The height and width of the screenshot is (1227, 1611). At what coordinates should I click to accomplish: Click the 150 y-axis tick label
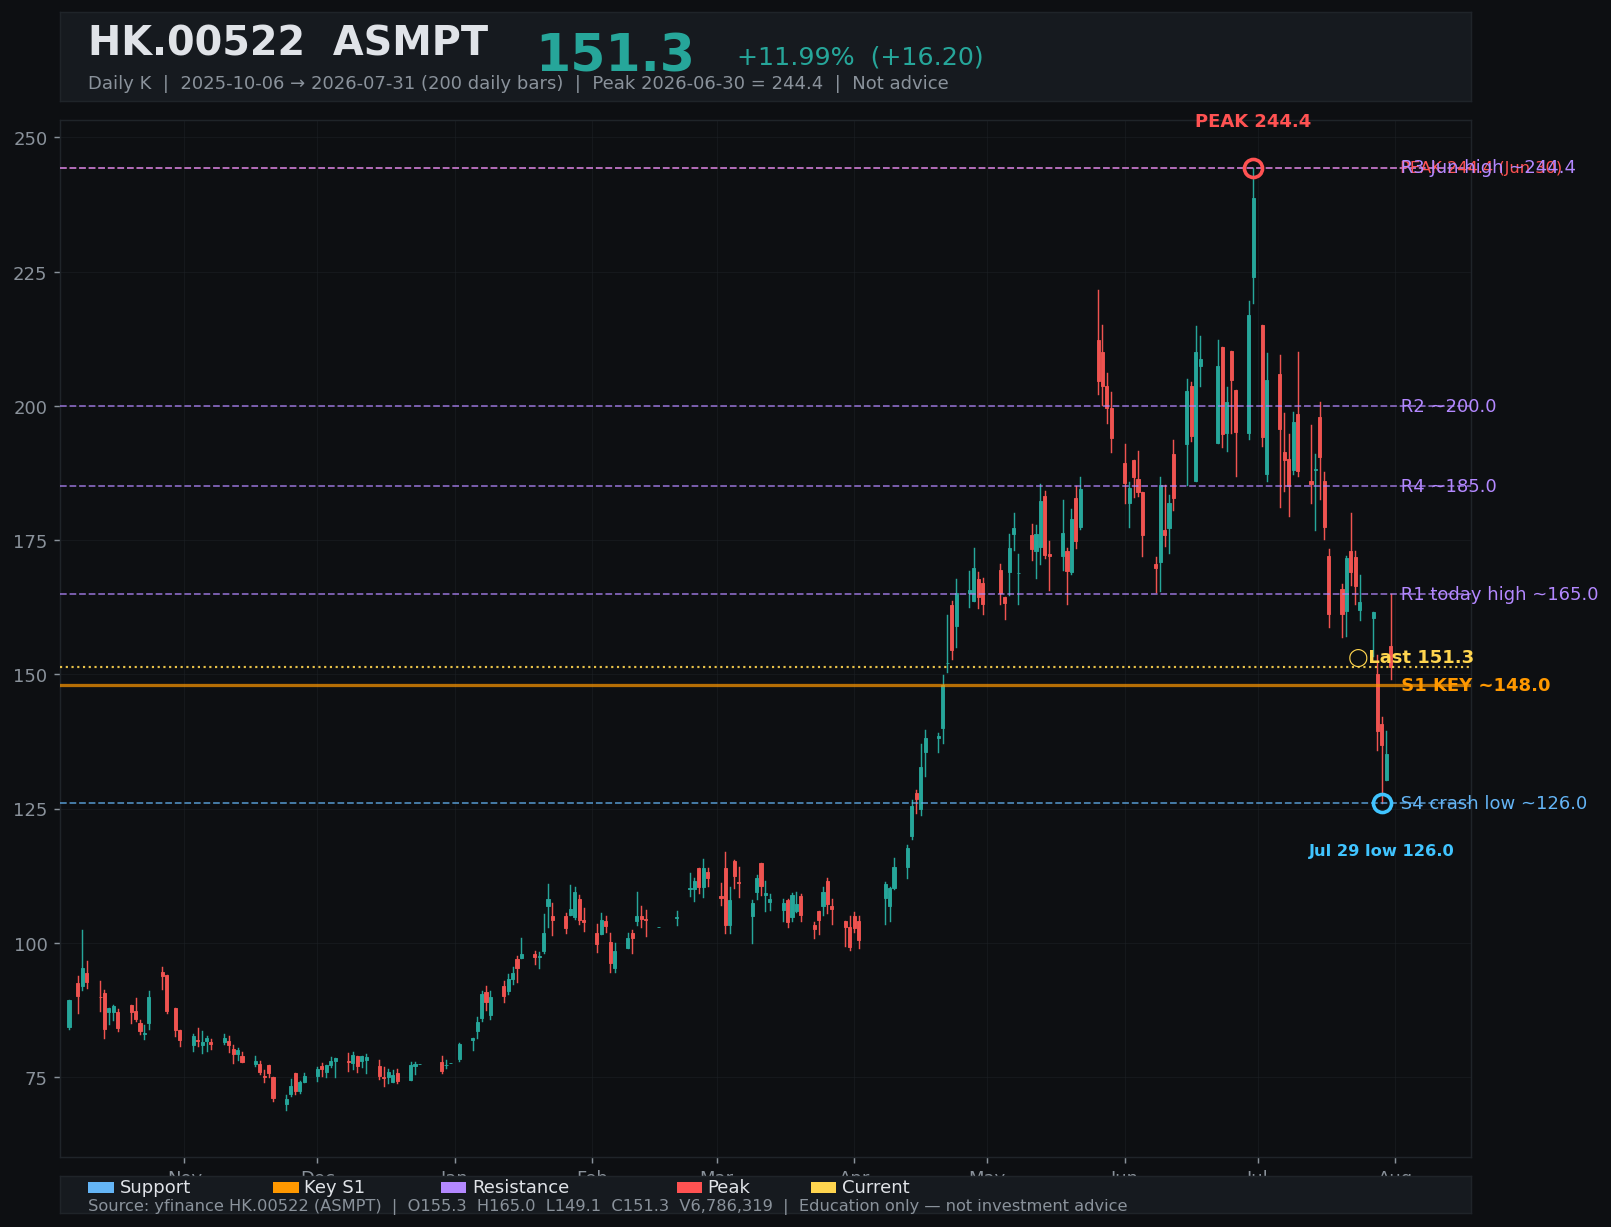point(30,675)
